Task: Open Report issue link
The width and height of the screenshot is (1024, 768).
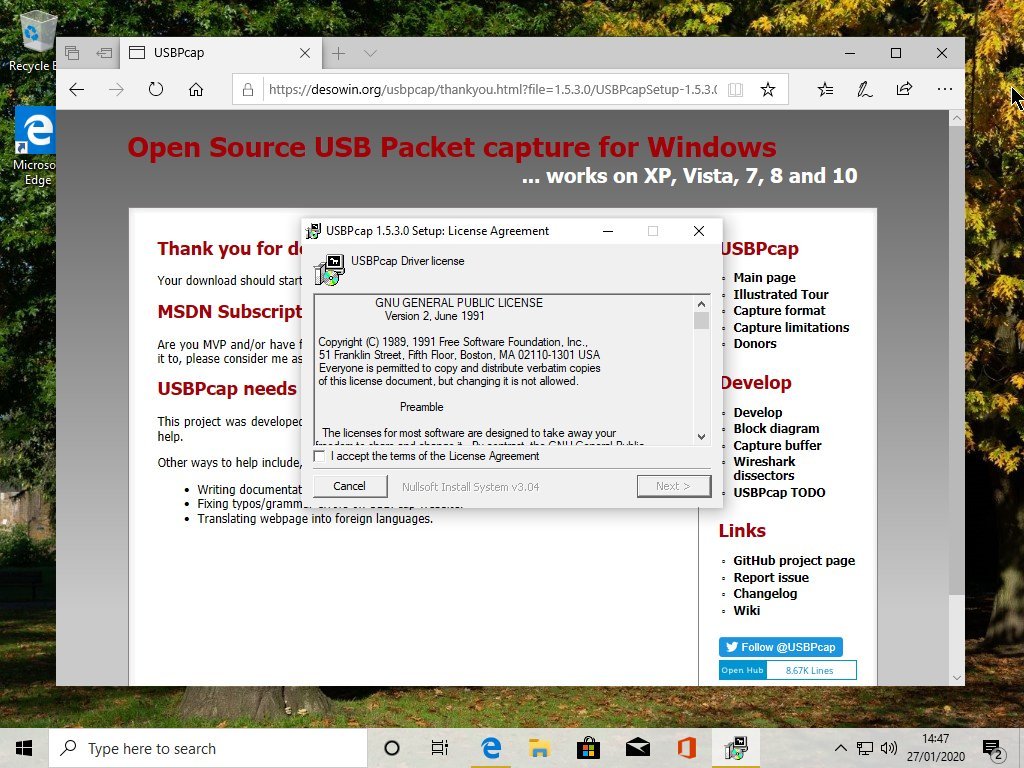Action: tap(771, 577)
